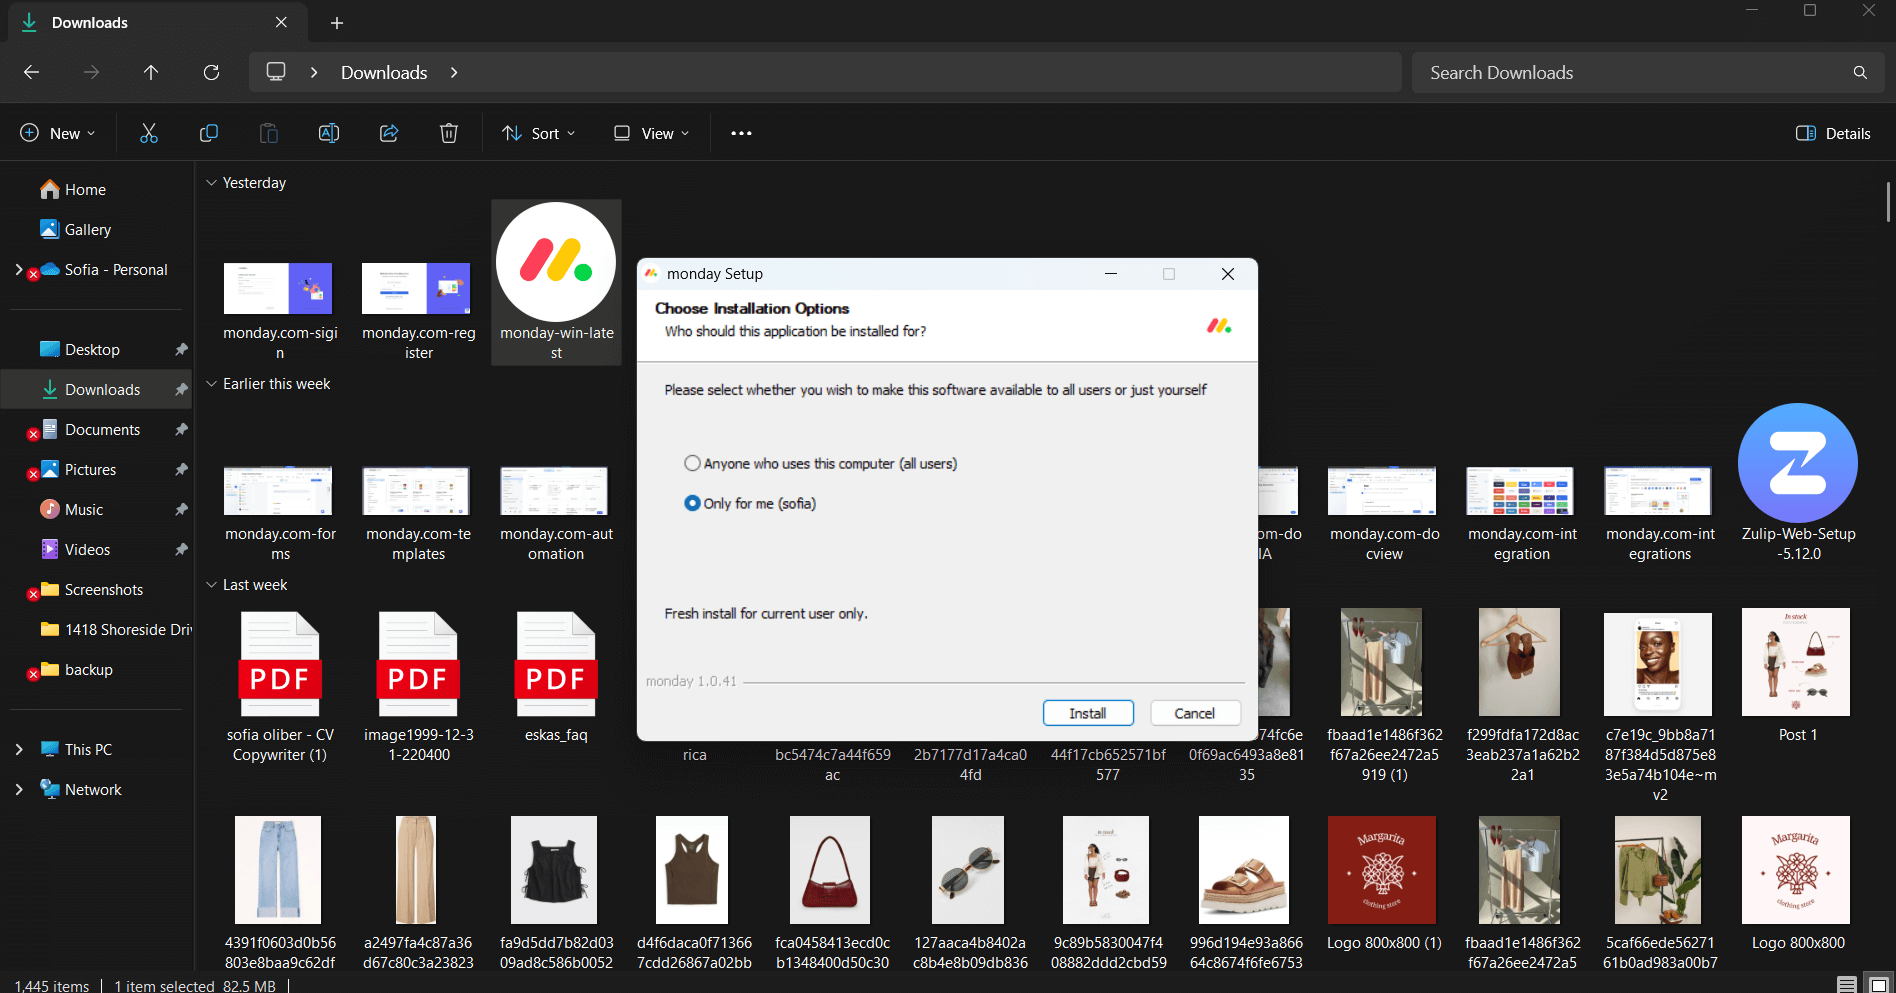Open Documents in the navigation pane
Viewport: 1896px width, 993px height.
[102, 429]
